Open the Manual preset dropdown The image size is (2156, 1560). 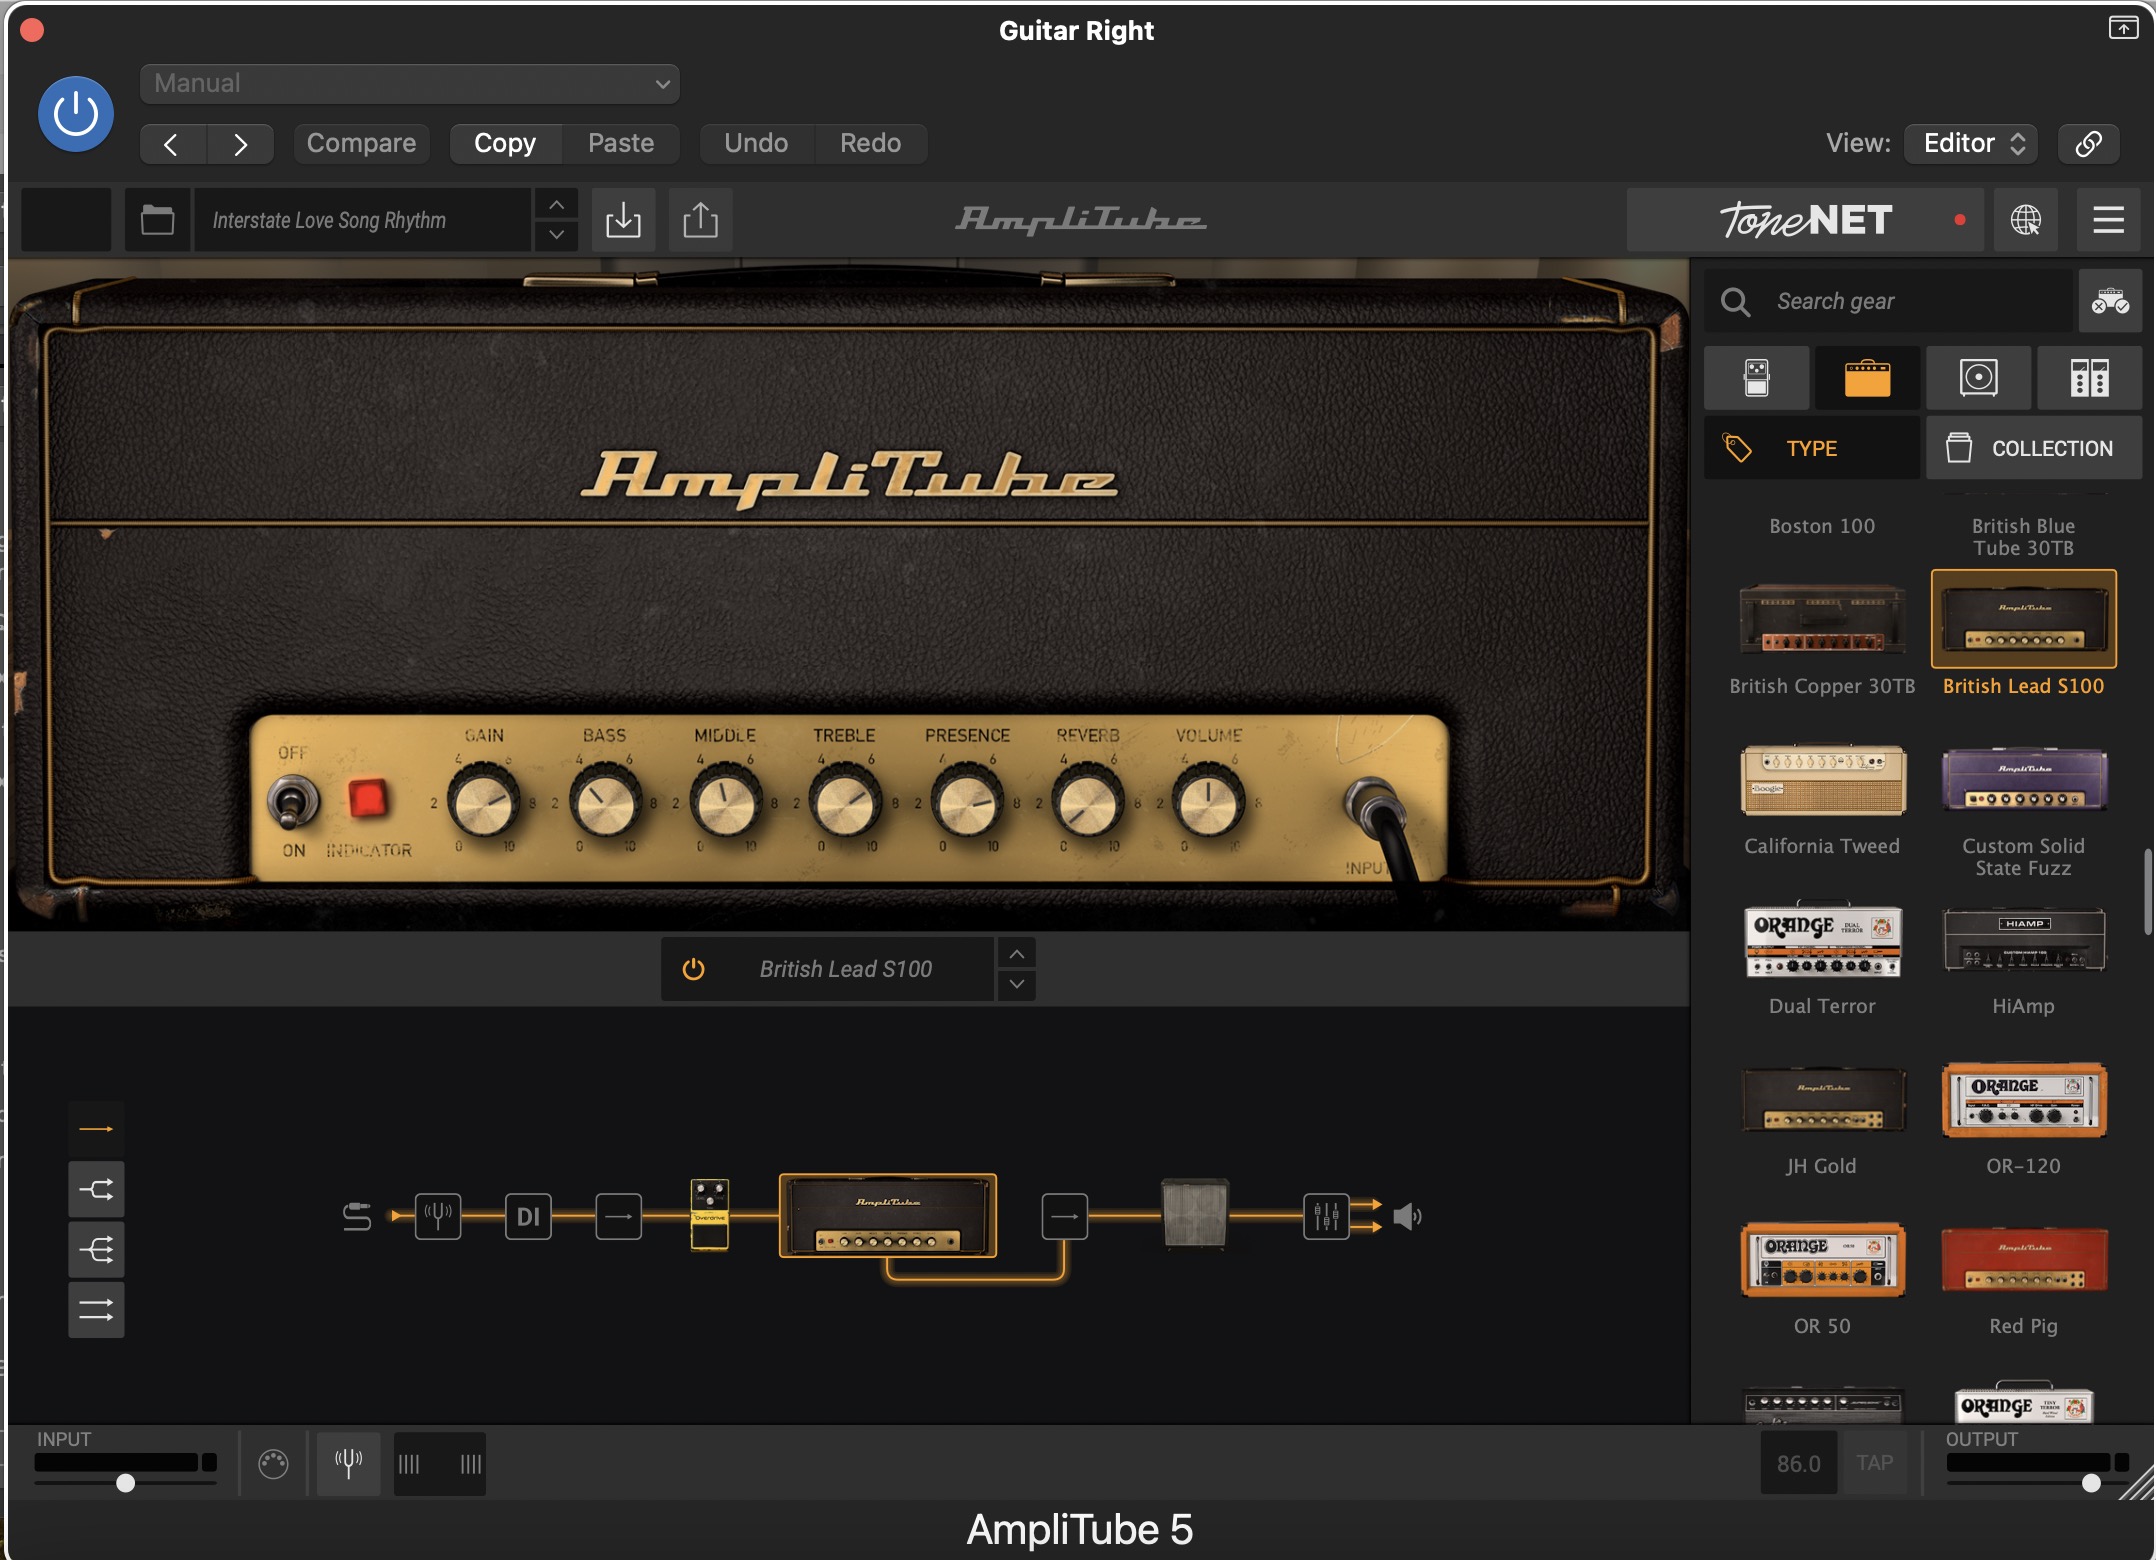point(410,84)
